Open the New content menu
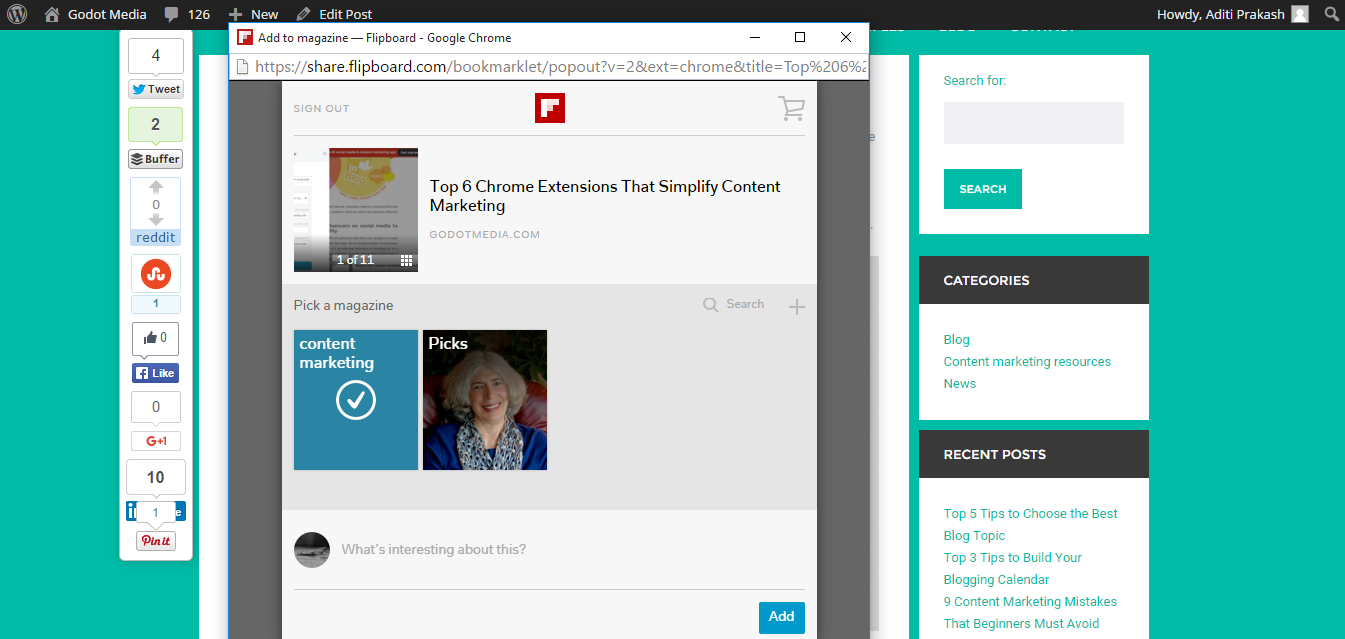Image resolution: width=1345 pixels, height=639 pixels. click(x=254, y=14)
